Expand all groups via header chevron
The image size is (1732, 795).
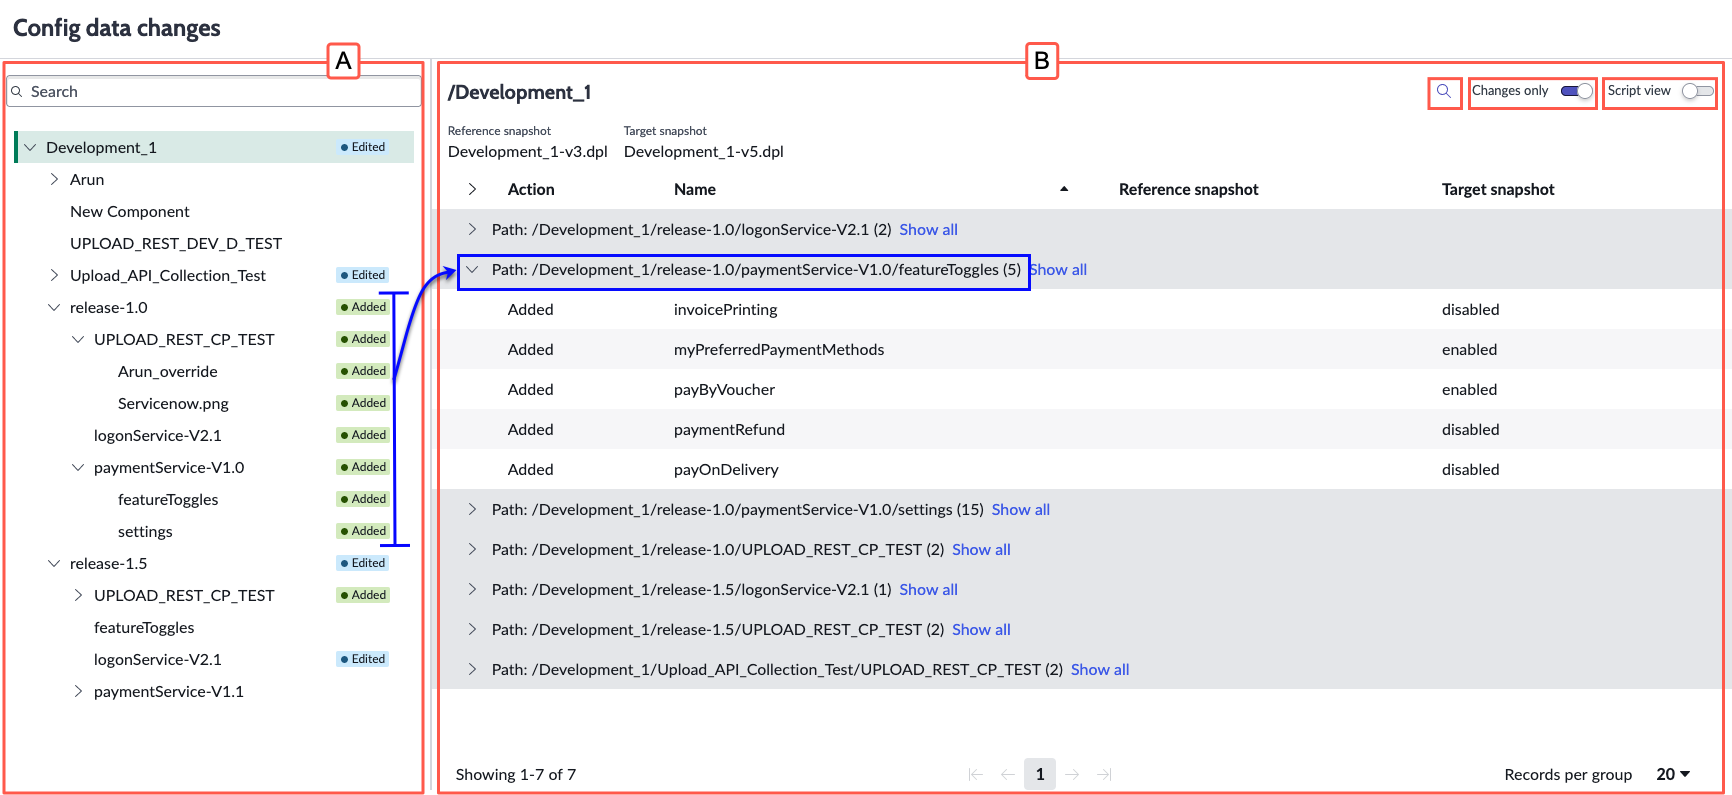coord(472,189)
